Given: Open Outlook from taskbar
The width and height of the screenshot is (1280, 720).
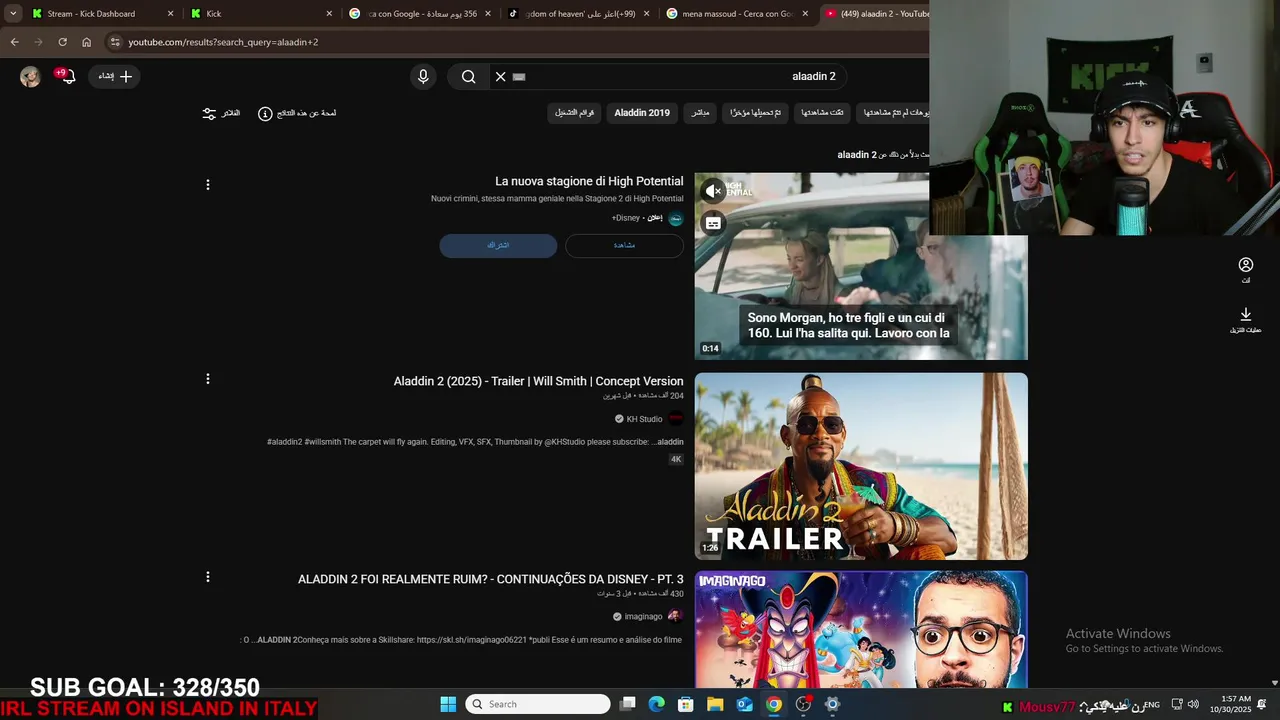Looking at the screenshot, I should pos(744,704).
